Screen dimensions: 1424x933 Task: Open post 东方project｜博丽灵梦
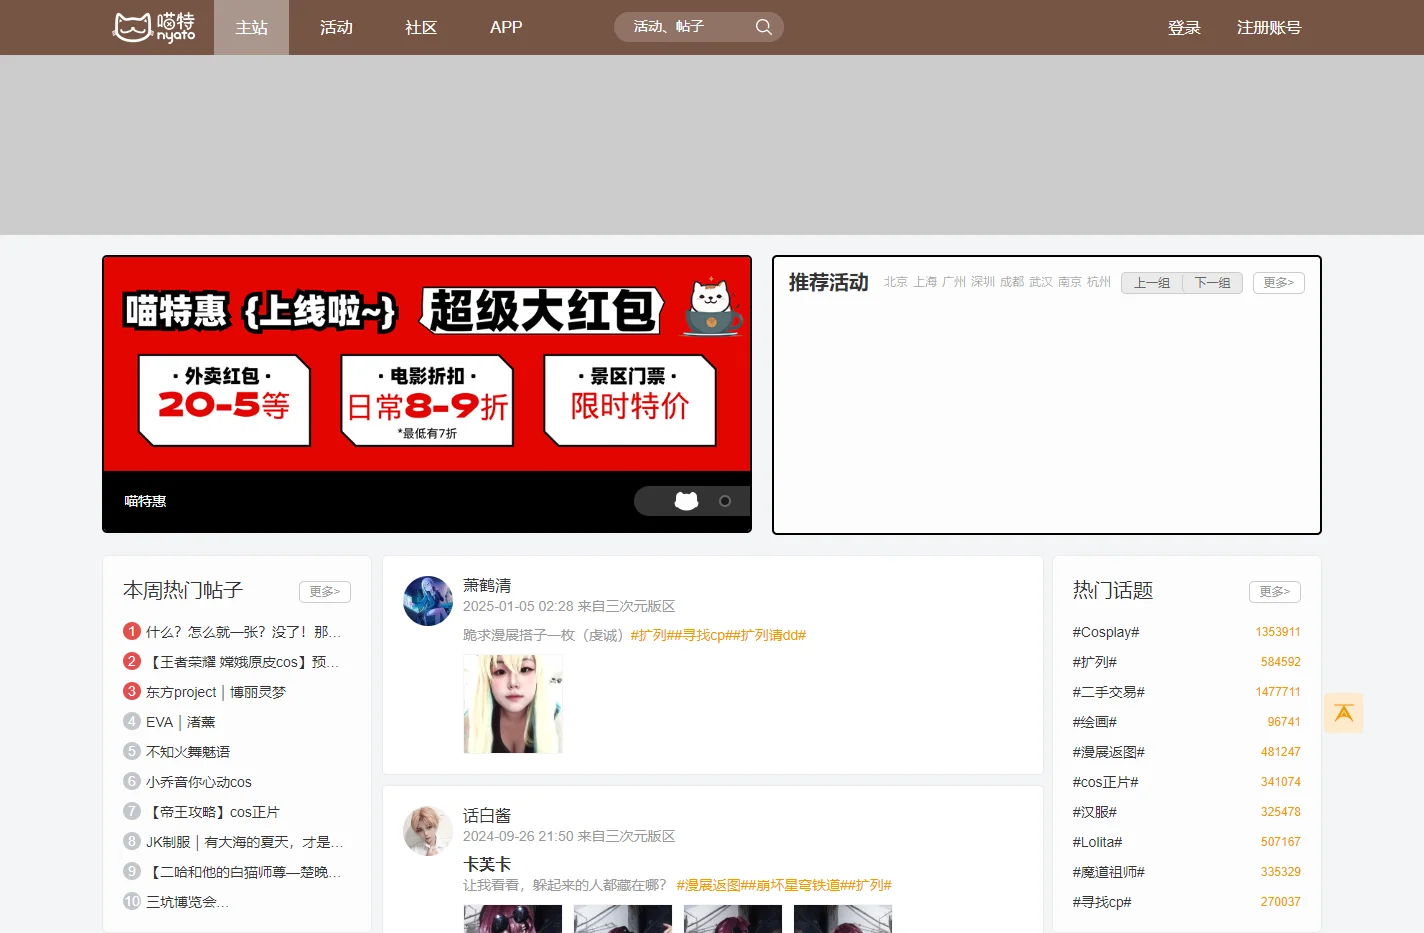click(x=216, y=692)
